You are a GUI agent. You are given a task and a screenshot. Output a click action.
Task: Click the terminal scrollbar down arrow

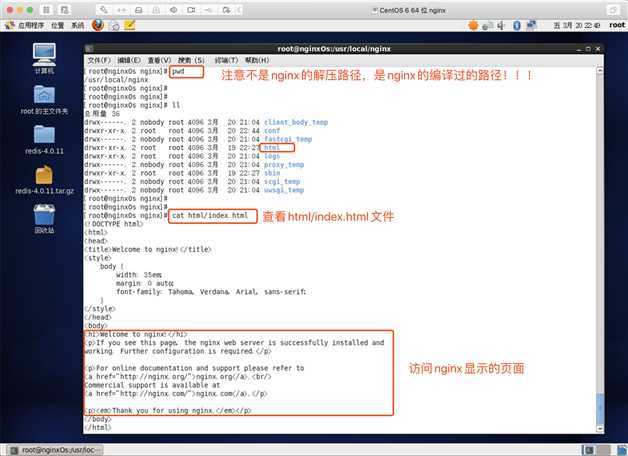tap(600, 429)
